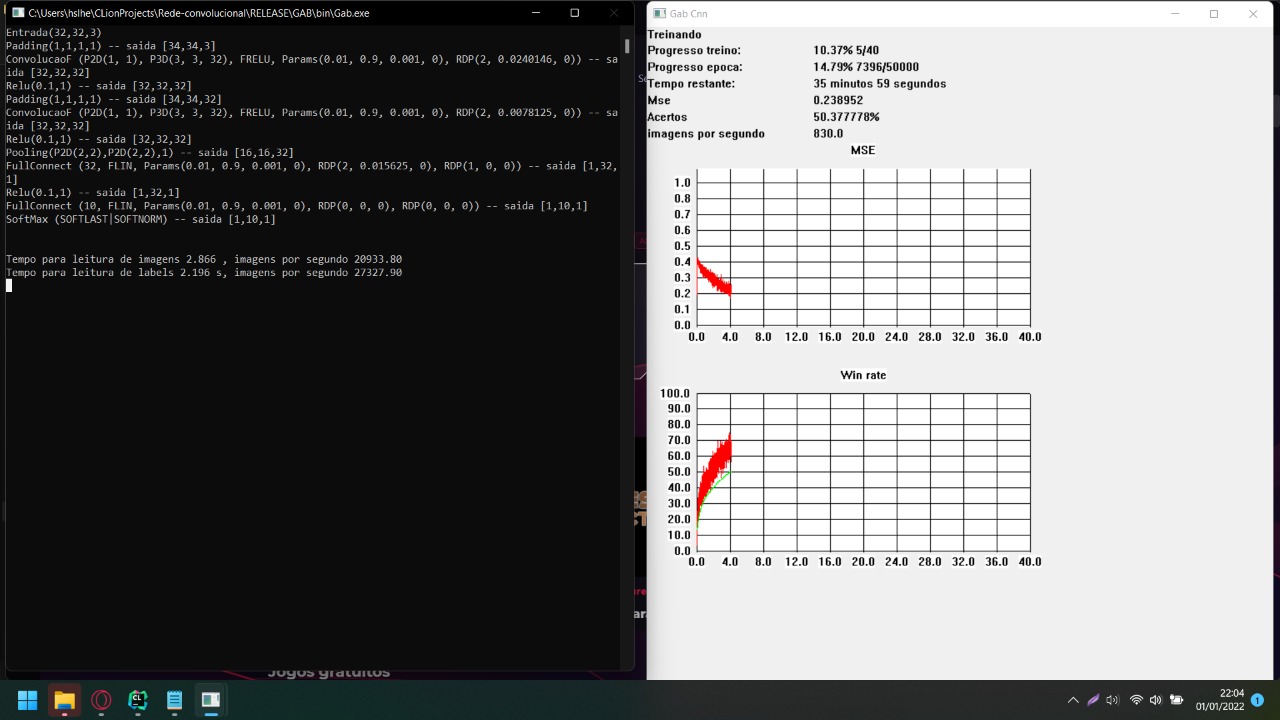Click the Gab.exe console title bar icon
The width and height of the screenshot is (1280, 720).
coord(17,13)
